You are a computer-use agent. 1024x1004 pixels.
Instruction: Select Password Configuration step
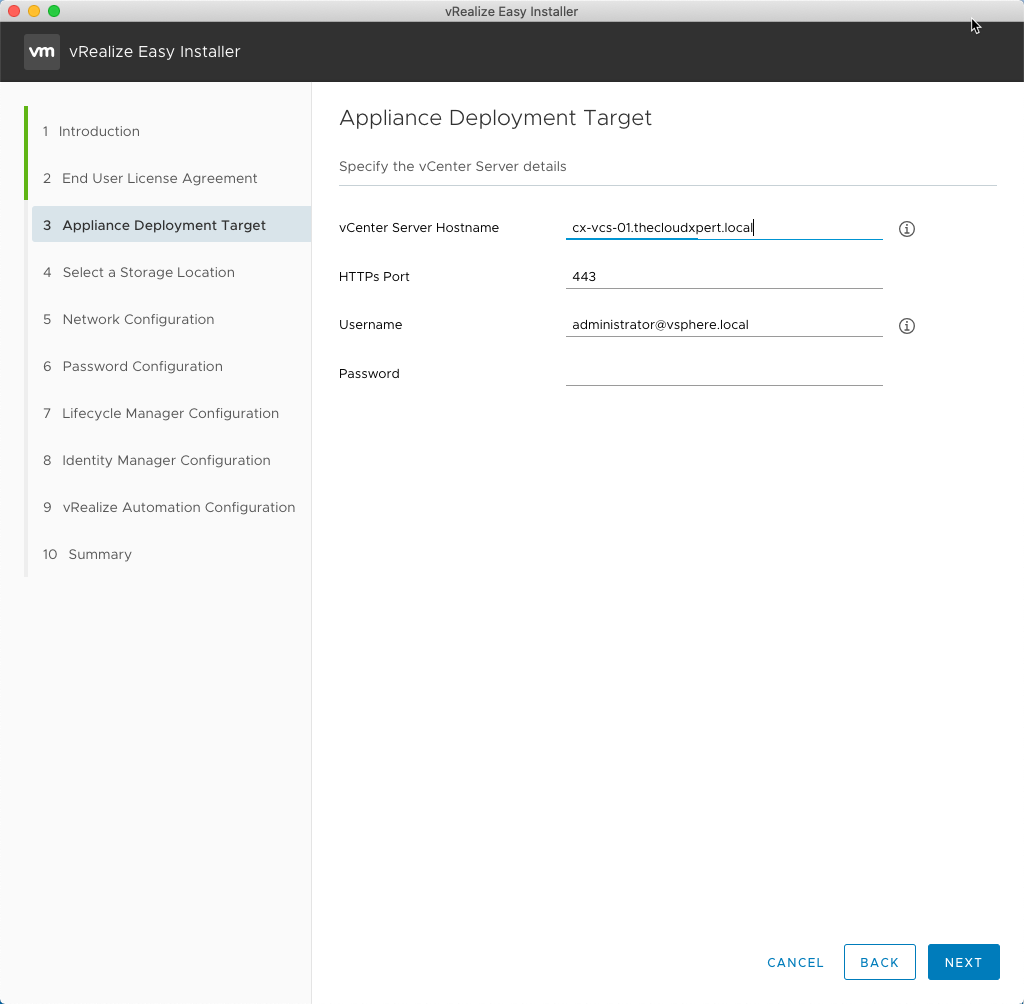point(142,366)
